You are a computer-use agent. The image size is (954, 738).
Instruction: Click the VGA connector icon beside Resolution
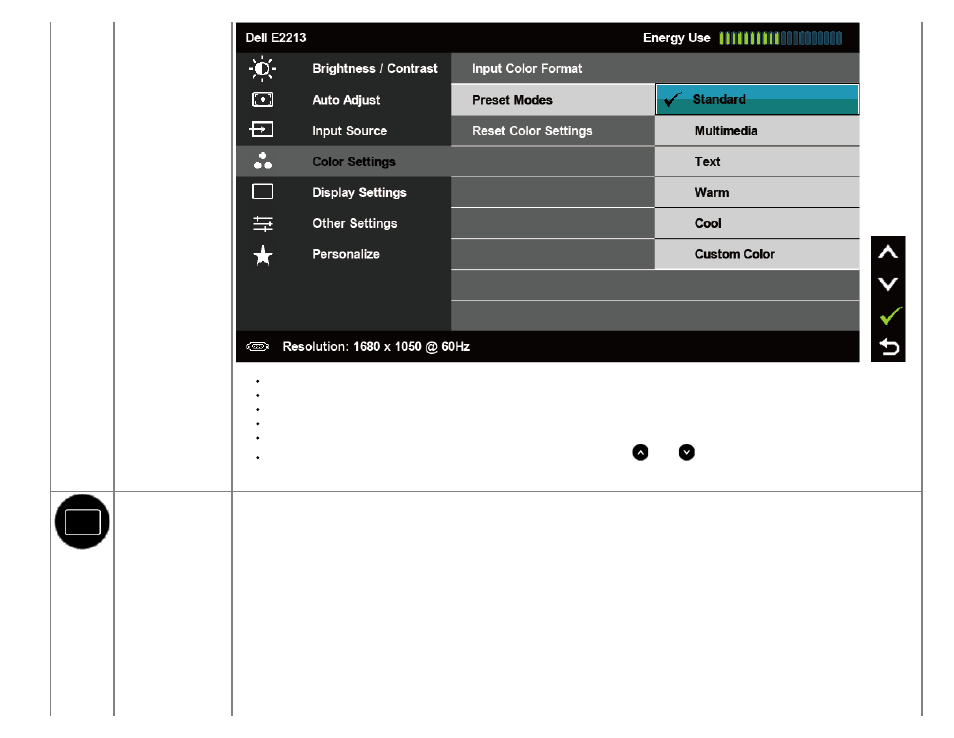[257, 347]
